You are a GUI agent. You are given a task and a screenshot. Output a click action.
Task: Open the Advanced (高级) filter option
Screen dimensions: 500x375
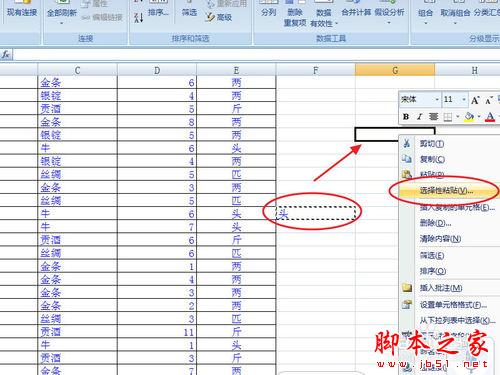click(x=219, y=17)
